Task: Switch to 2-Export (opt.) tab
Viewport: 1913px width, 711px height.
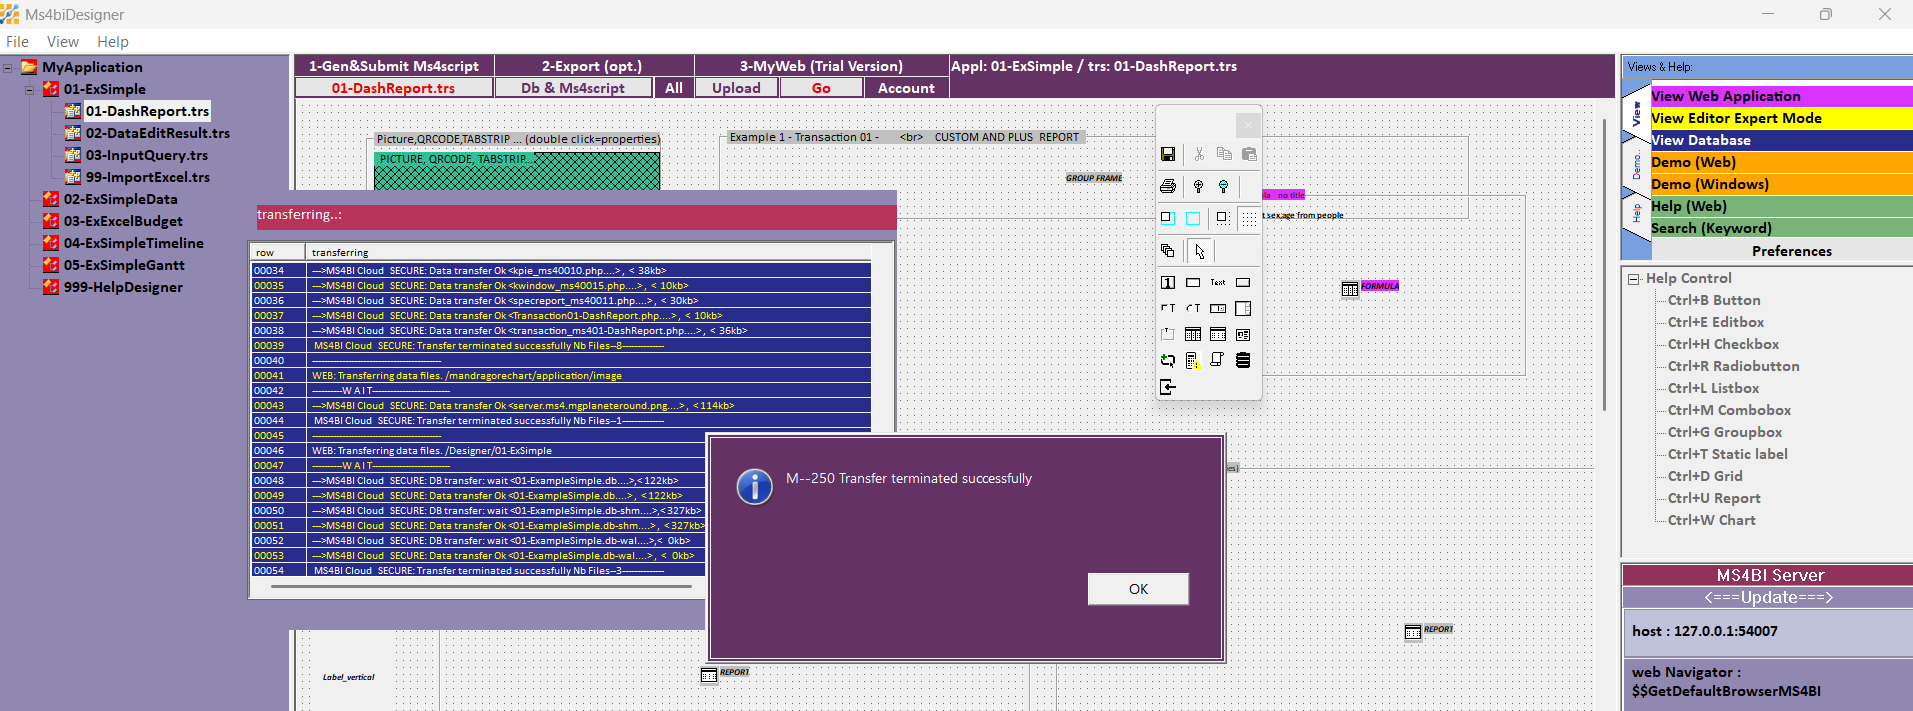Action: [592, 66]
